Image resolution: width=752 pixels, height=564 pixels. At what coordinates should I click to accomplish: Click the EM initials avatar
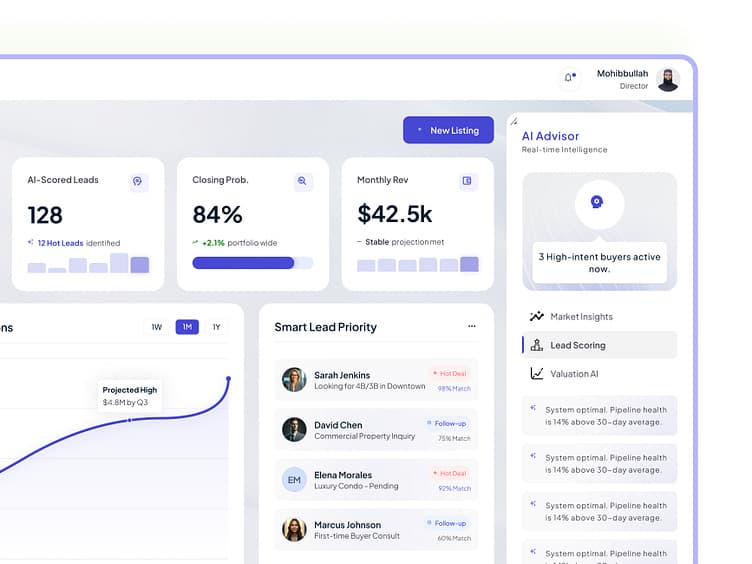[294, 480]
